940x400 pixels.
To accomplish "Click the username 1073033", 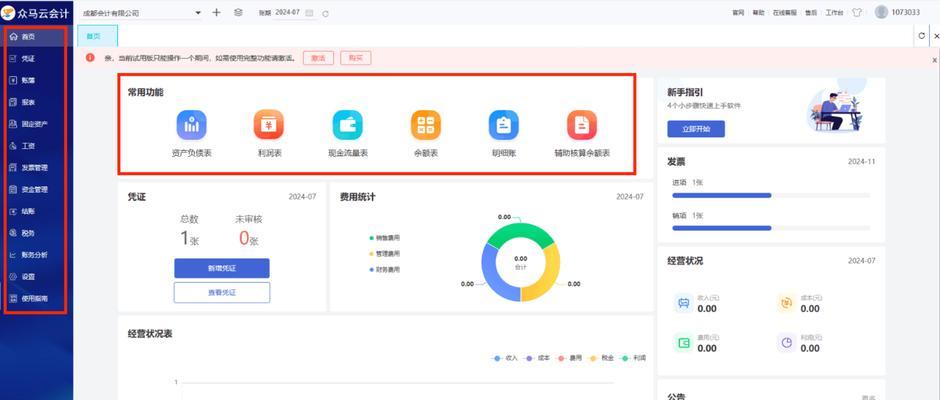I will pyautogui.click(x=906, y=13).
